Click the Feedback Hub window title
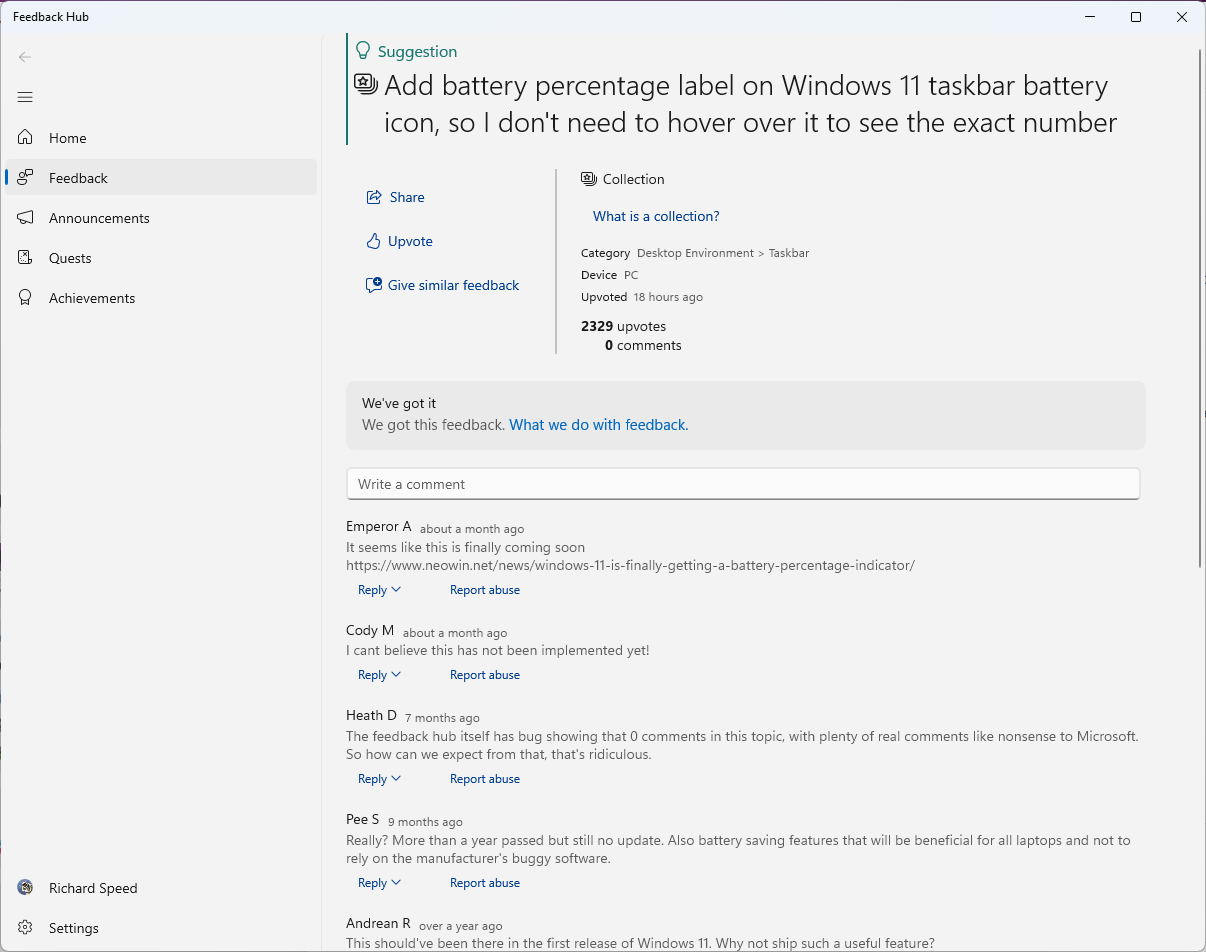The image size is (1206, 952). [51, 17]
